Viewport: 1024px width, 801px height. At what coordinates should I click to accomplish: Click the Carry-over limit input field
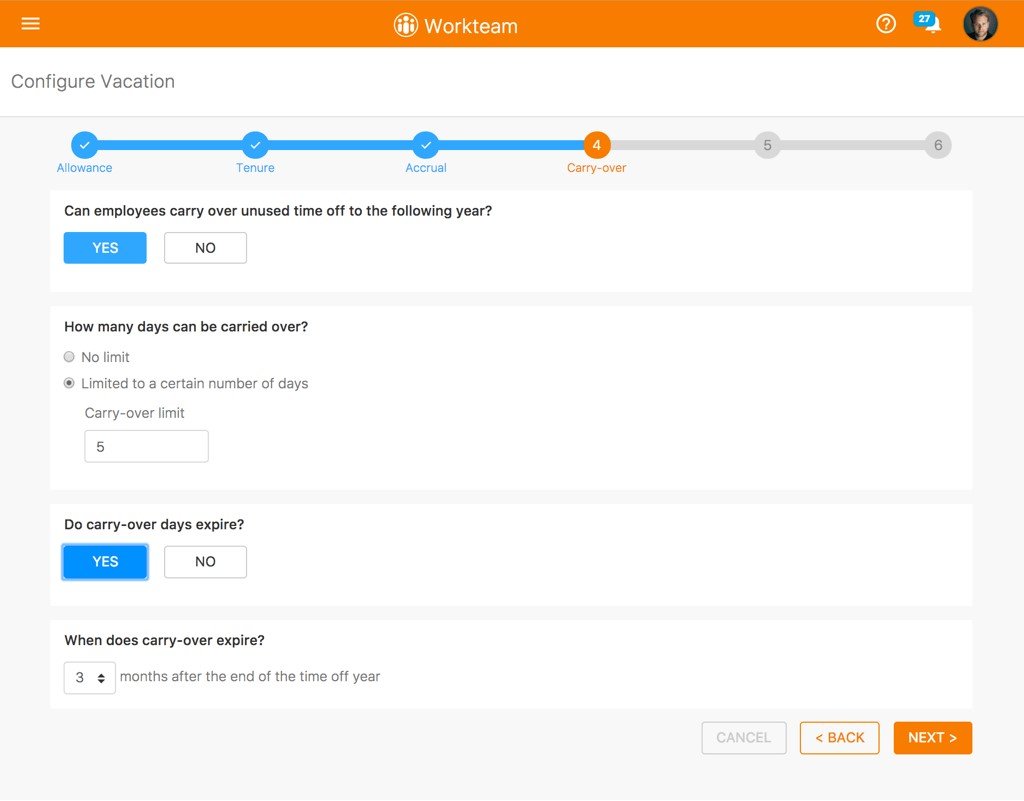pos(146,447)
